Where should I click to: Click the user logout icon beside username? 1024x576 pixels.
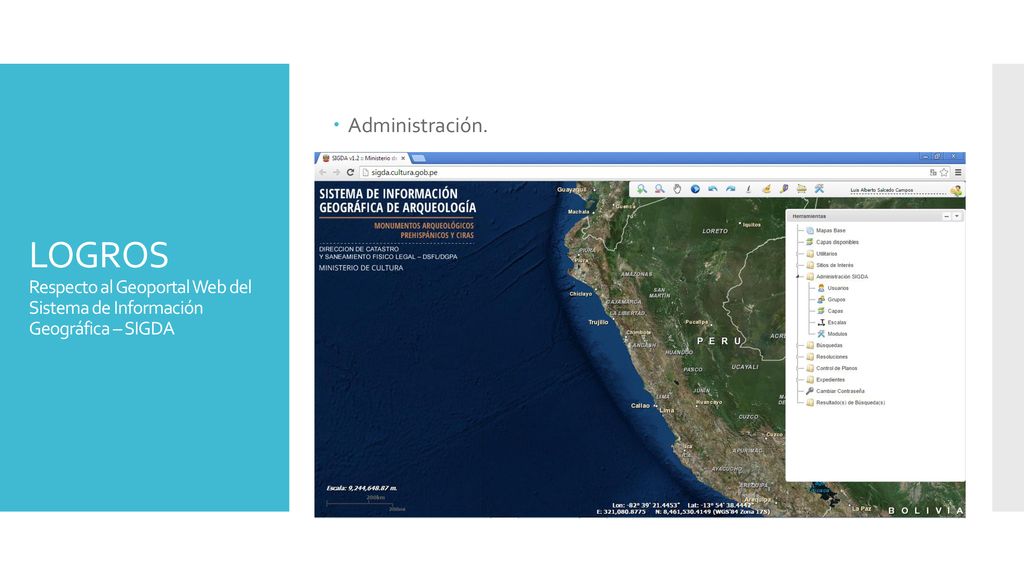point(955,191)
